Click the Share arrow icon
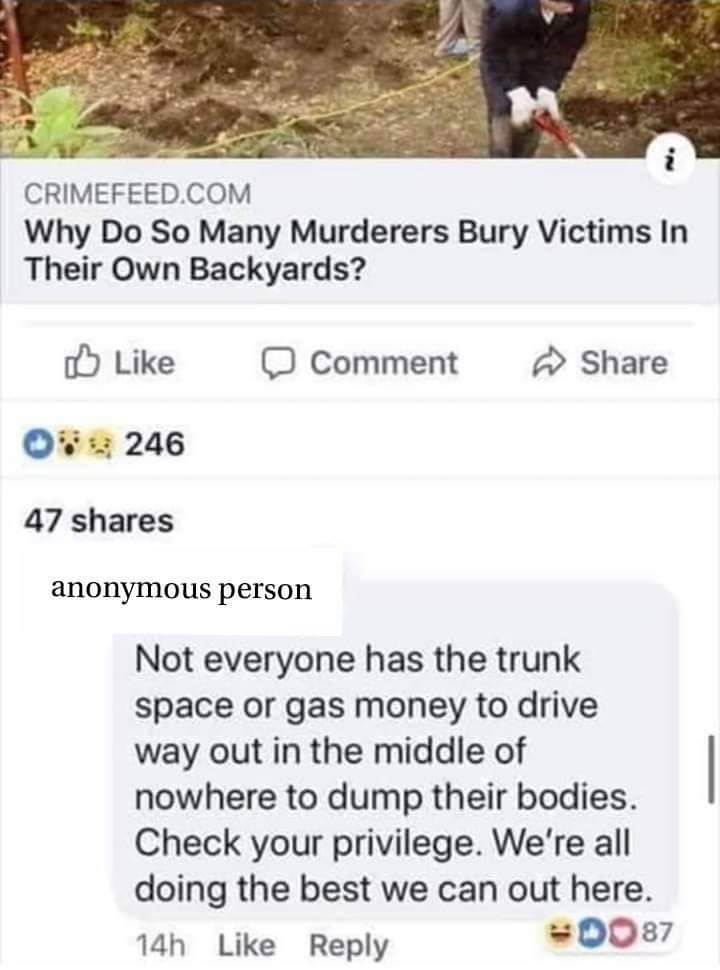The image size is (720, 970). (549, 363)
